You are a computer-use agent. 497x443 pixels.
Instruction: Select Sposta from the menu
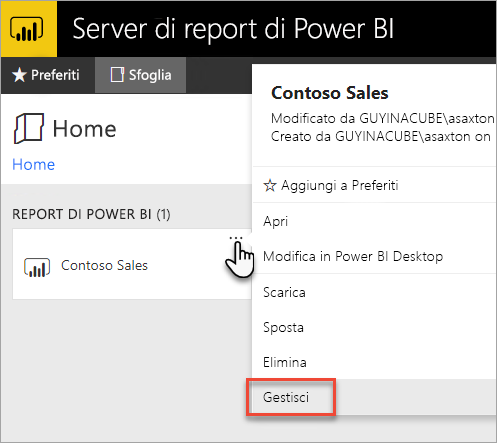[374, 327]
